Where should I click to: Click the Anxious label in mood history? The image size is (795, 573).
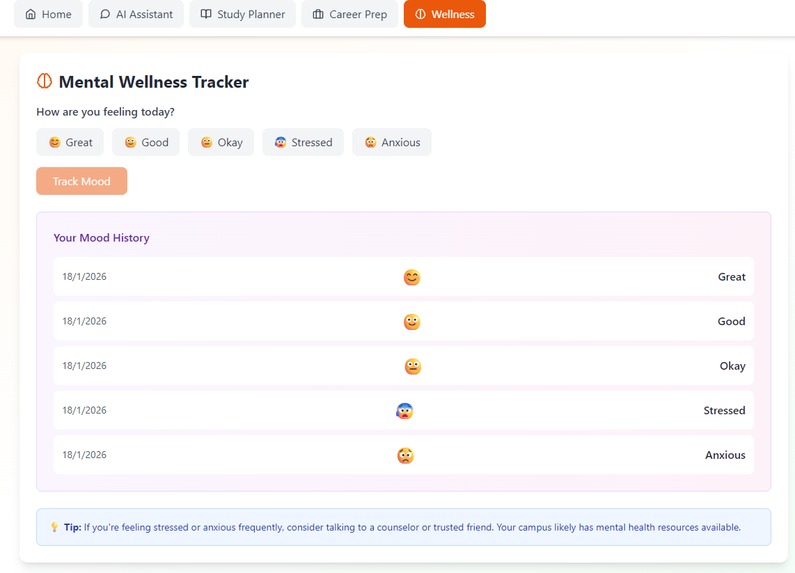(726, 455)
